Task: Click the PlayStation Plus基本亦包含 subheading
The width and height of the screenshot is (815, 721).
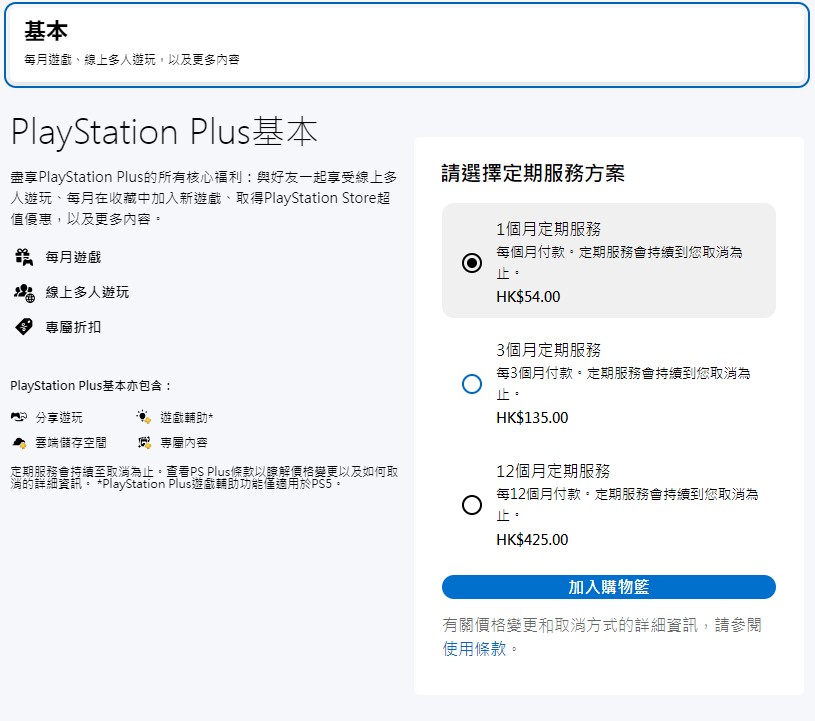Action: [90, 386]
